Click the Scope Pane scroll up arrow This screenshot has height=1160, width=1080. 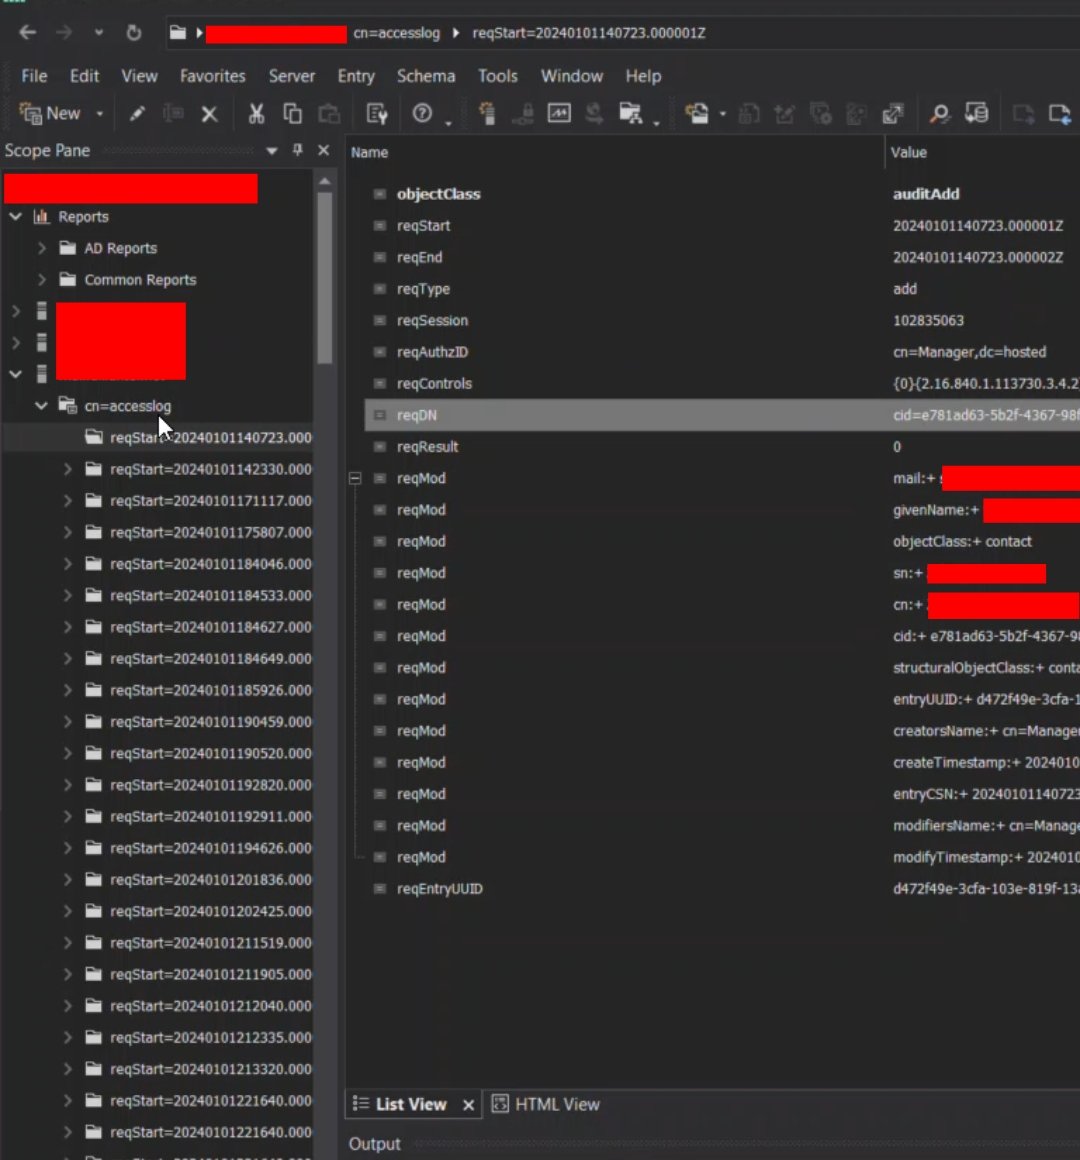coord(325,181)
